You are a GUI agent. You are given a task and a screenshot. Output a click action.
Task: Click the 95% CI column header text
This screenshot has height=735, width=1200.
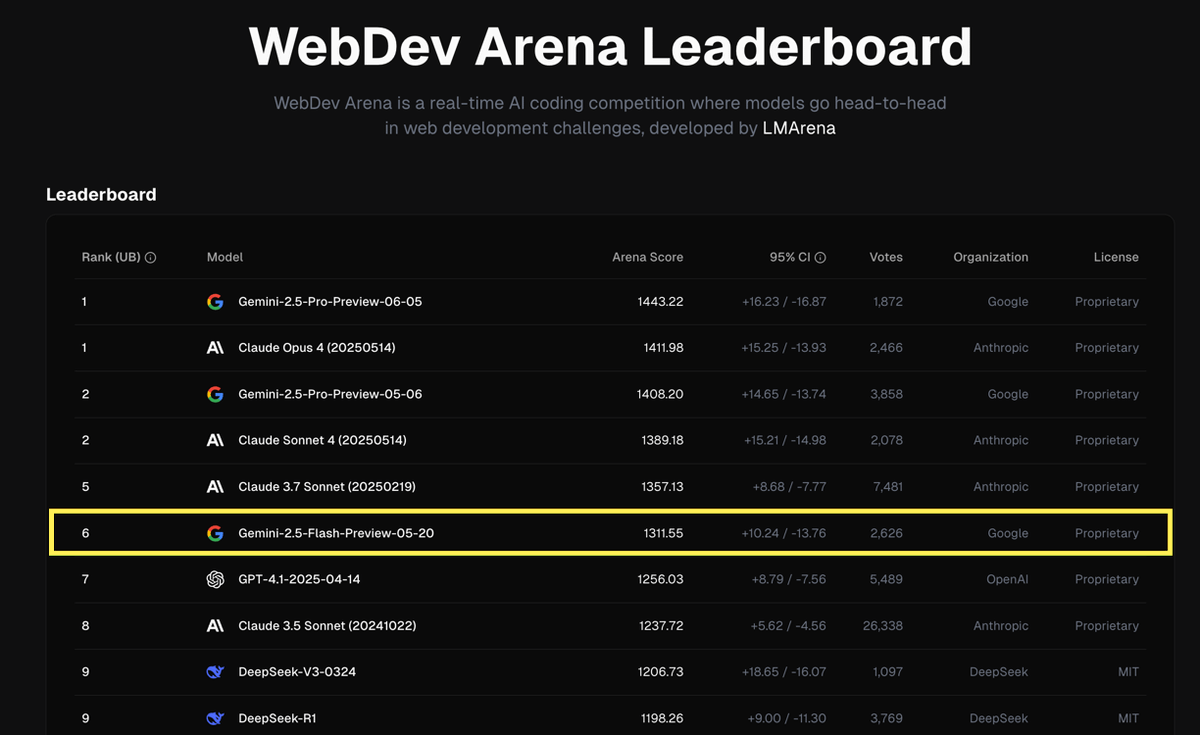point(790,257)
